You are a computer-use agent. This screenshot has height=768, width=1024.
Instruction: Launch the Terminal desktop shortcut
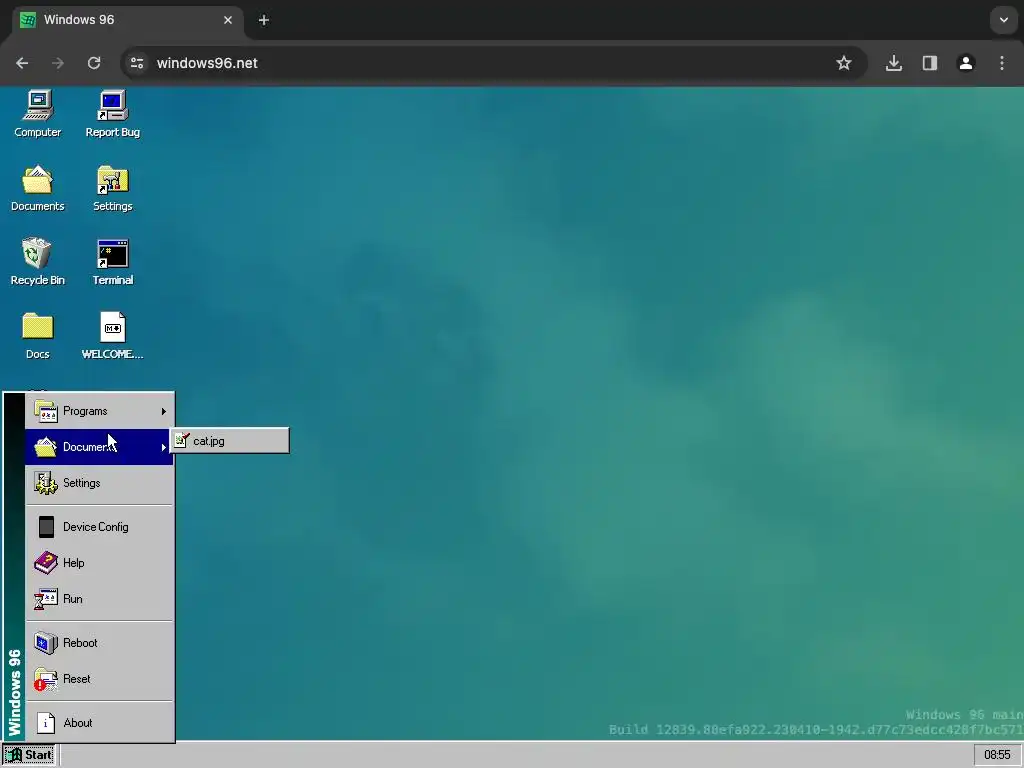[112, 262]
